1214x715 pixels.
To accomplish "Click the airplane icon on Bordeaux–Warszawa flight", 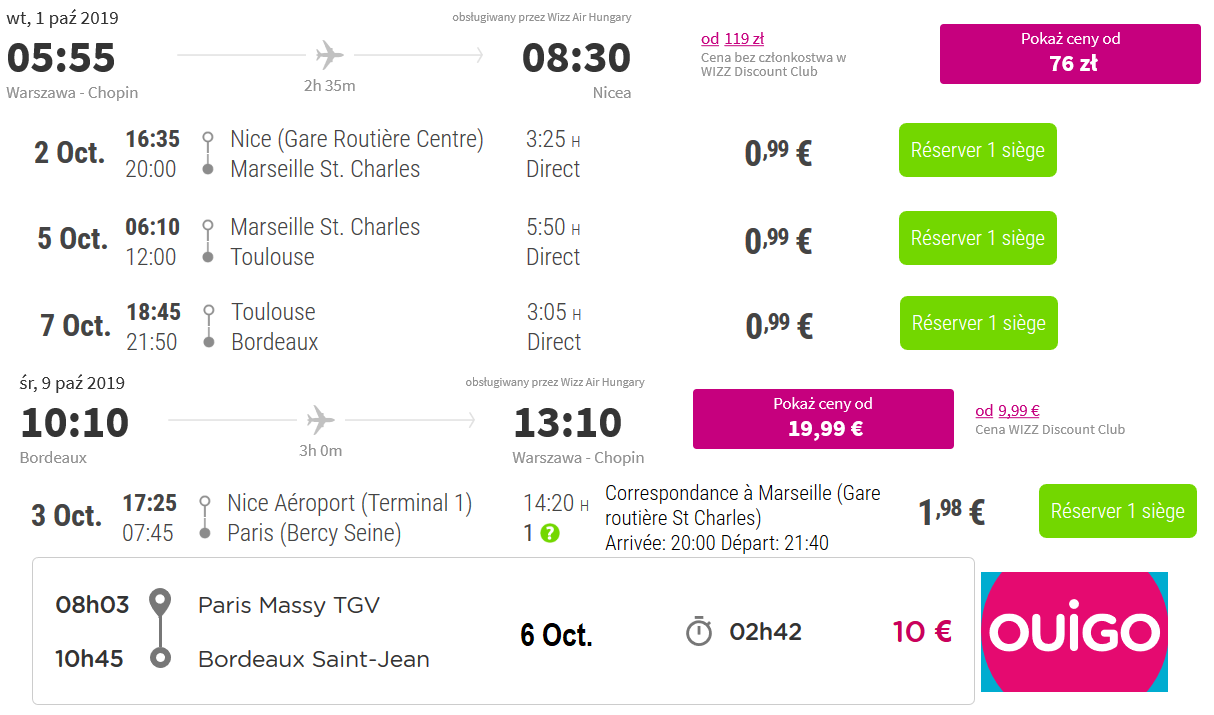I will pos(320,418).
